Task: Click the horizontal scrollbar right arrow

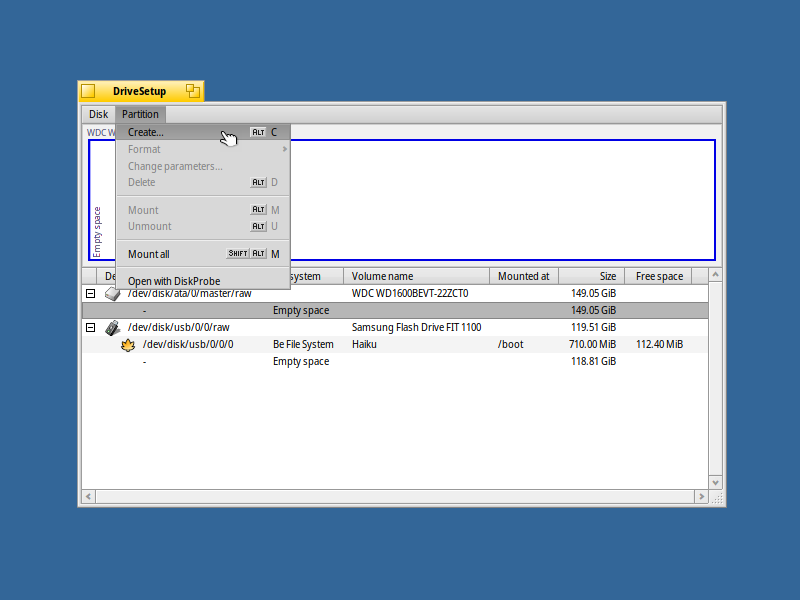Action: [x=701, y=496]
